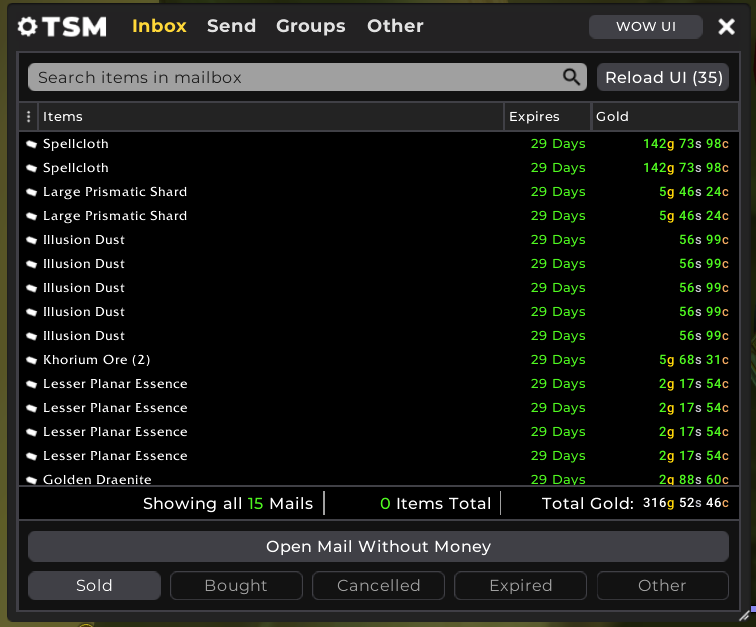Click the Total Gold 316g 52s 46c value
The image size is (756, 627).
tap(685, 503)
